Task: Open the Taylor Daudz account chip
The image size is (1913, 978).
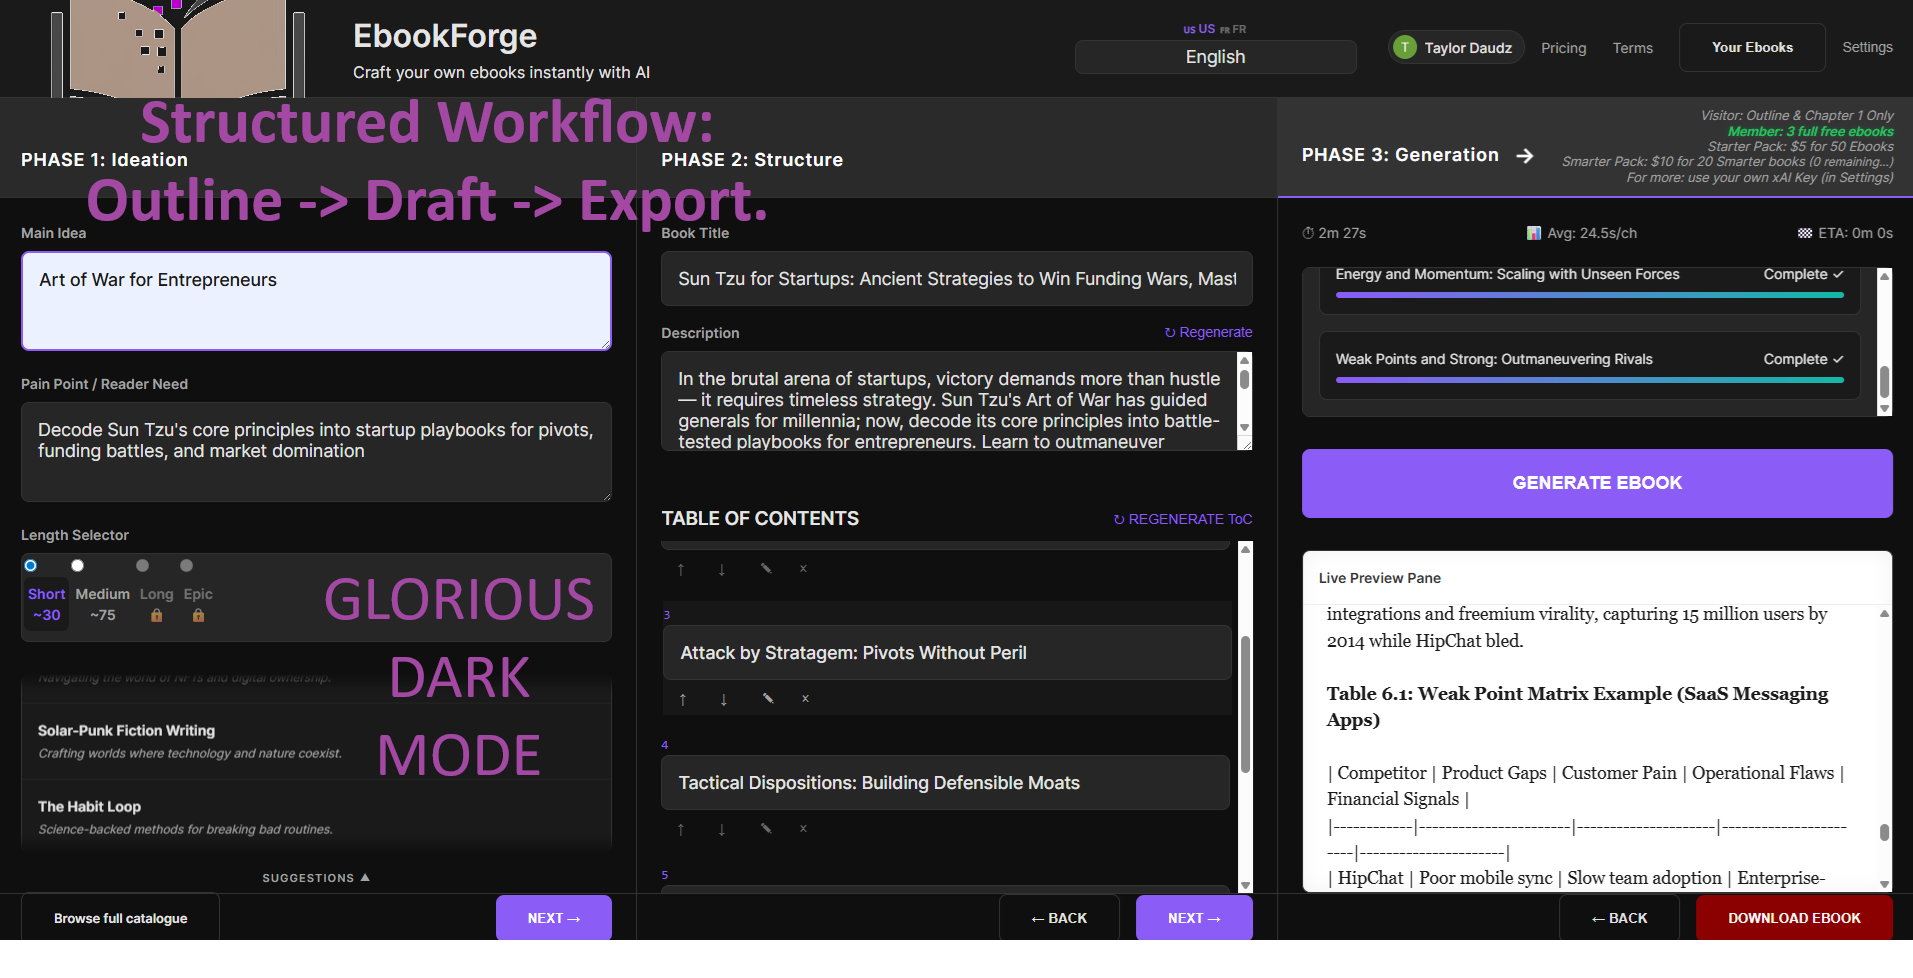Action: 1456,47
